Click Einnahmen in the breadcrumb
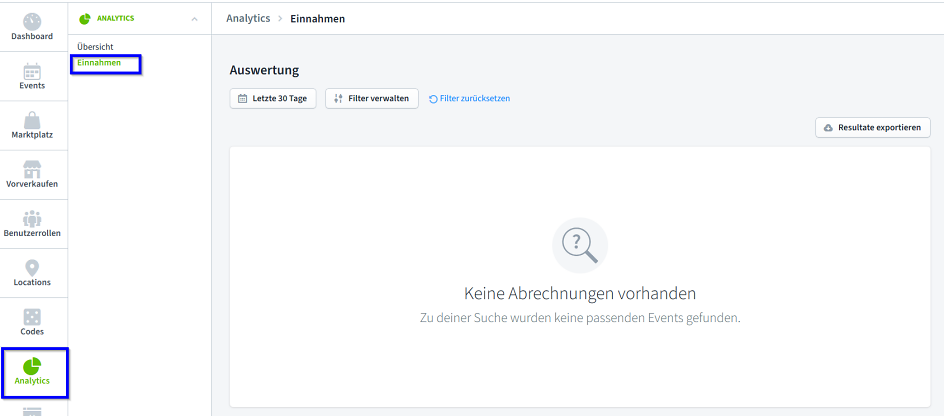Screen dimensions: 944x416 [317, 19]
